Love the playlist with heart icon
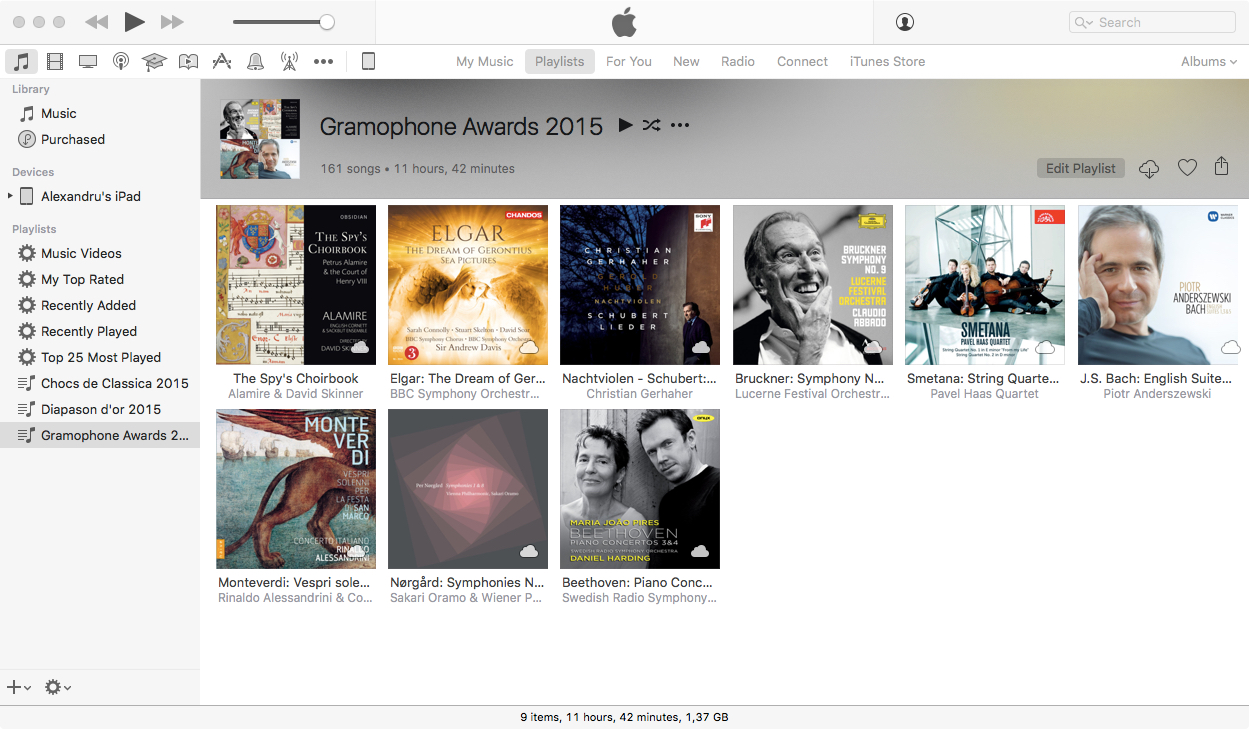 tap(1187, 168)
